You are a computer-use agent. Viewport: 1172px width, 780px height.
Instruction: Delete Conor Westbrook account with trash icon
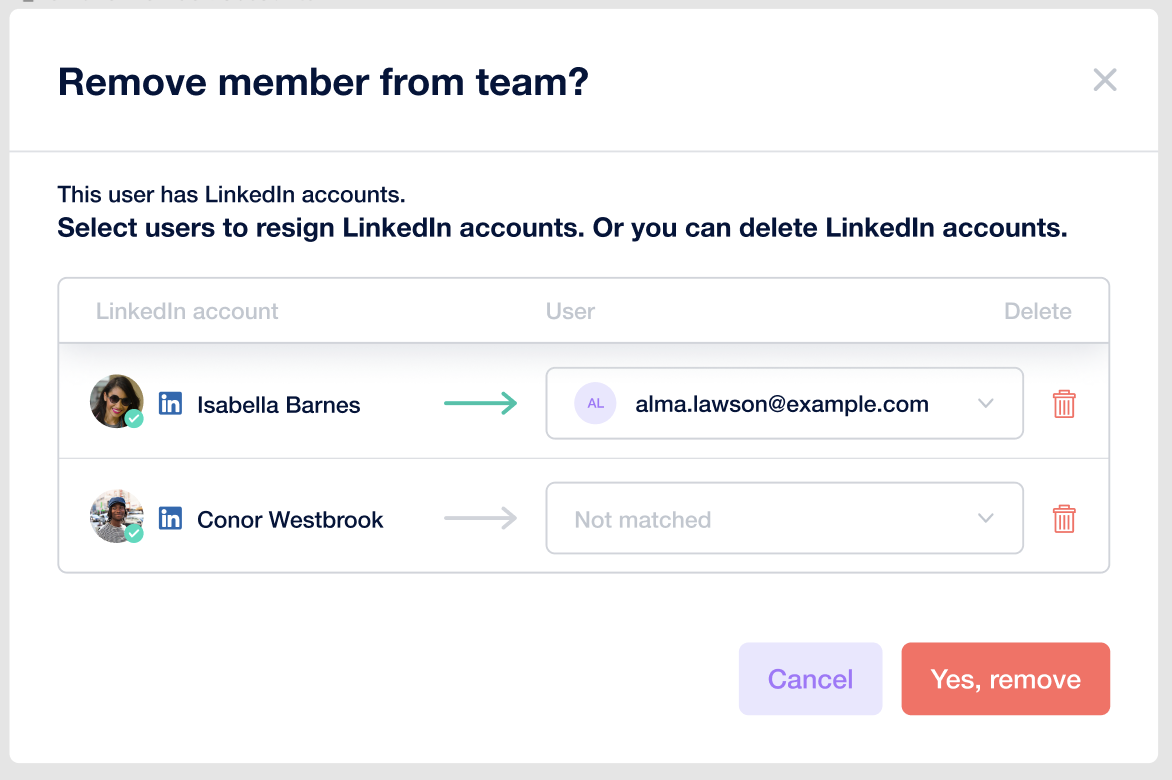[x=1064, y=519]
